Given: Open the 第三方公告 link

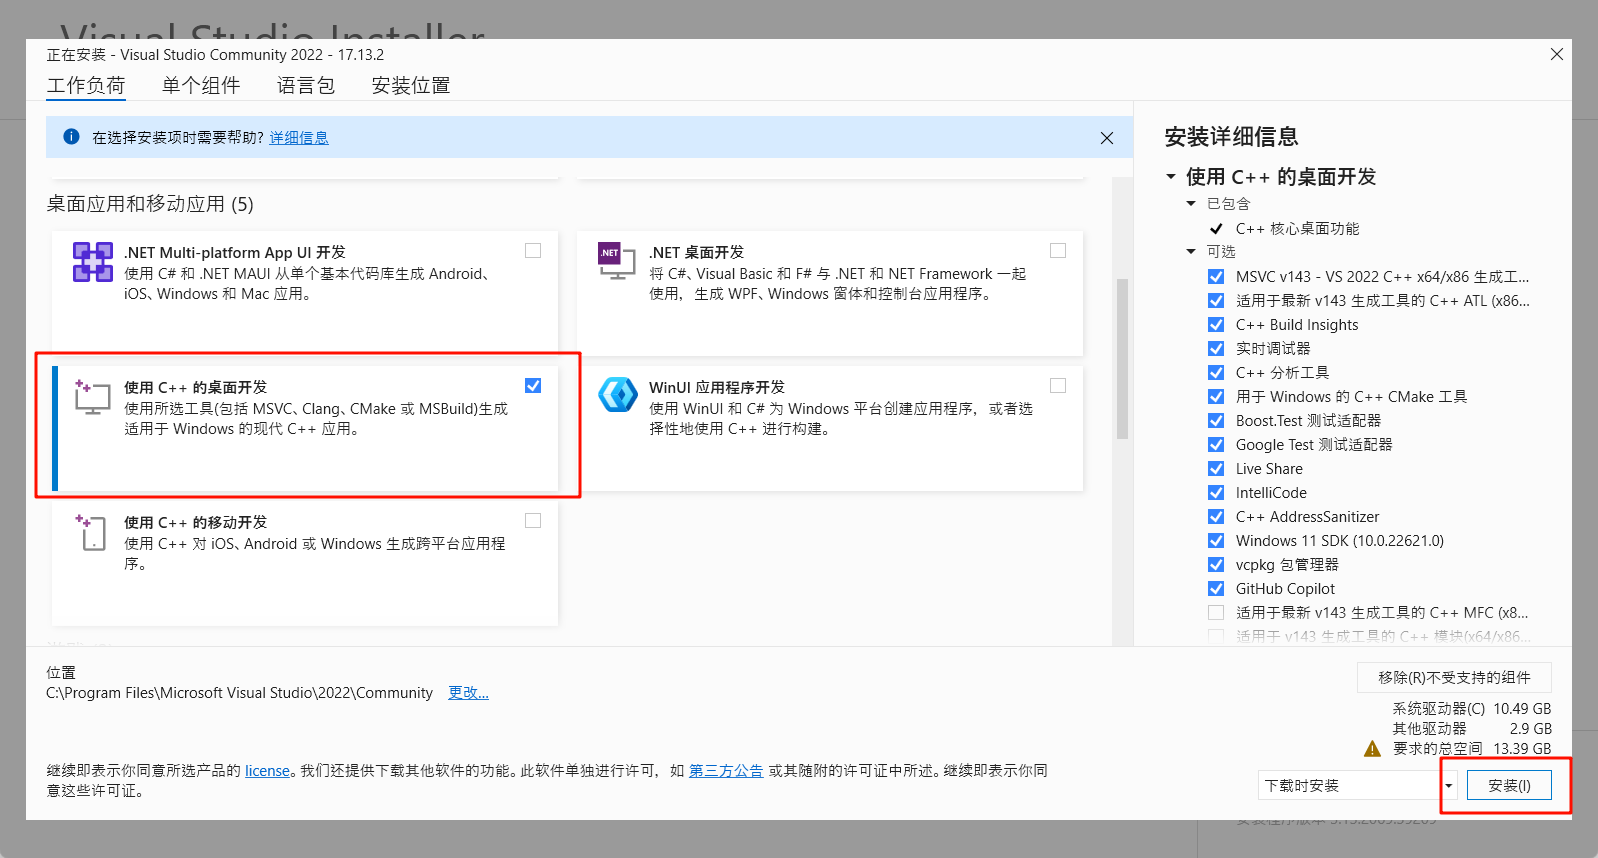Looking at the screenshot, I should tap(726, 771).
